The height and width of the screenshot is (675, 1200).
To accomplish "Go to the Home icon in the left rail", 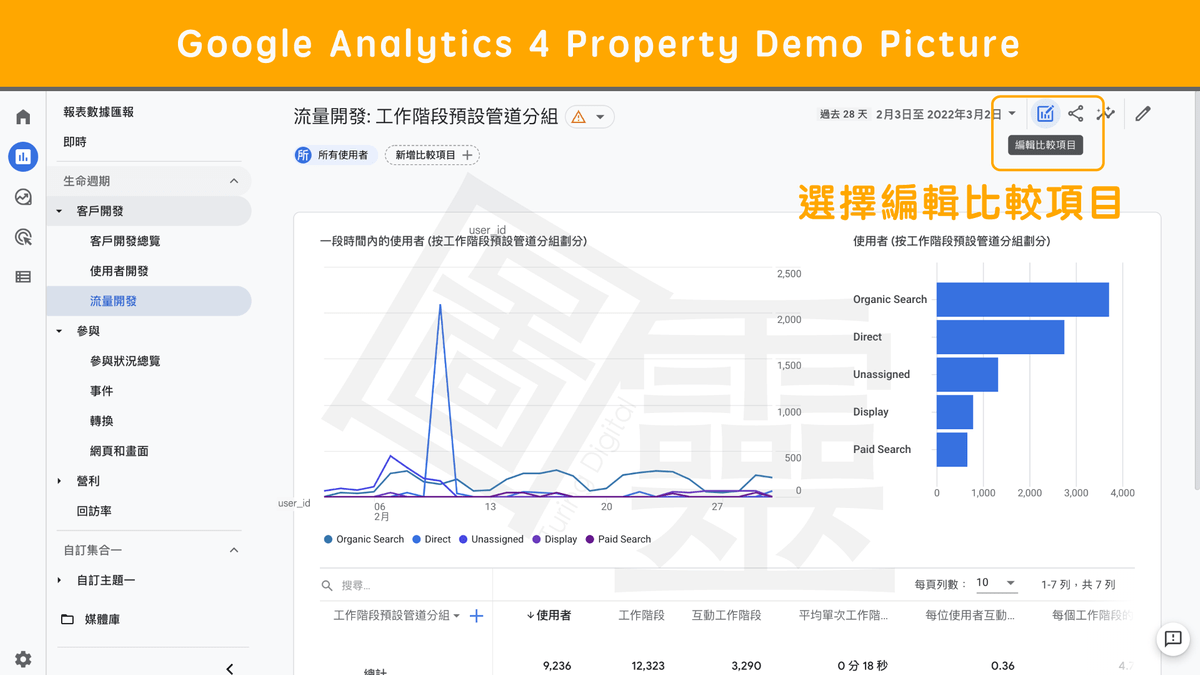I will pyautogui.click(x=23, y=117).
